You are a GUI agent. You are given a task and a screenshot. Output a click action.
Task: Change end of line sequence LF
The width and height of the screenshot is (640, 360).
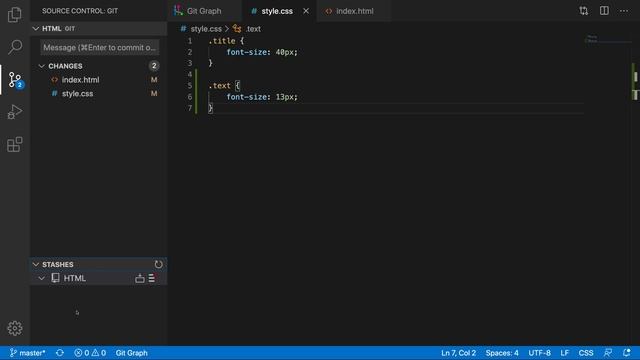click(x=564, y=353)
